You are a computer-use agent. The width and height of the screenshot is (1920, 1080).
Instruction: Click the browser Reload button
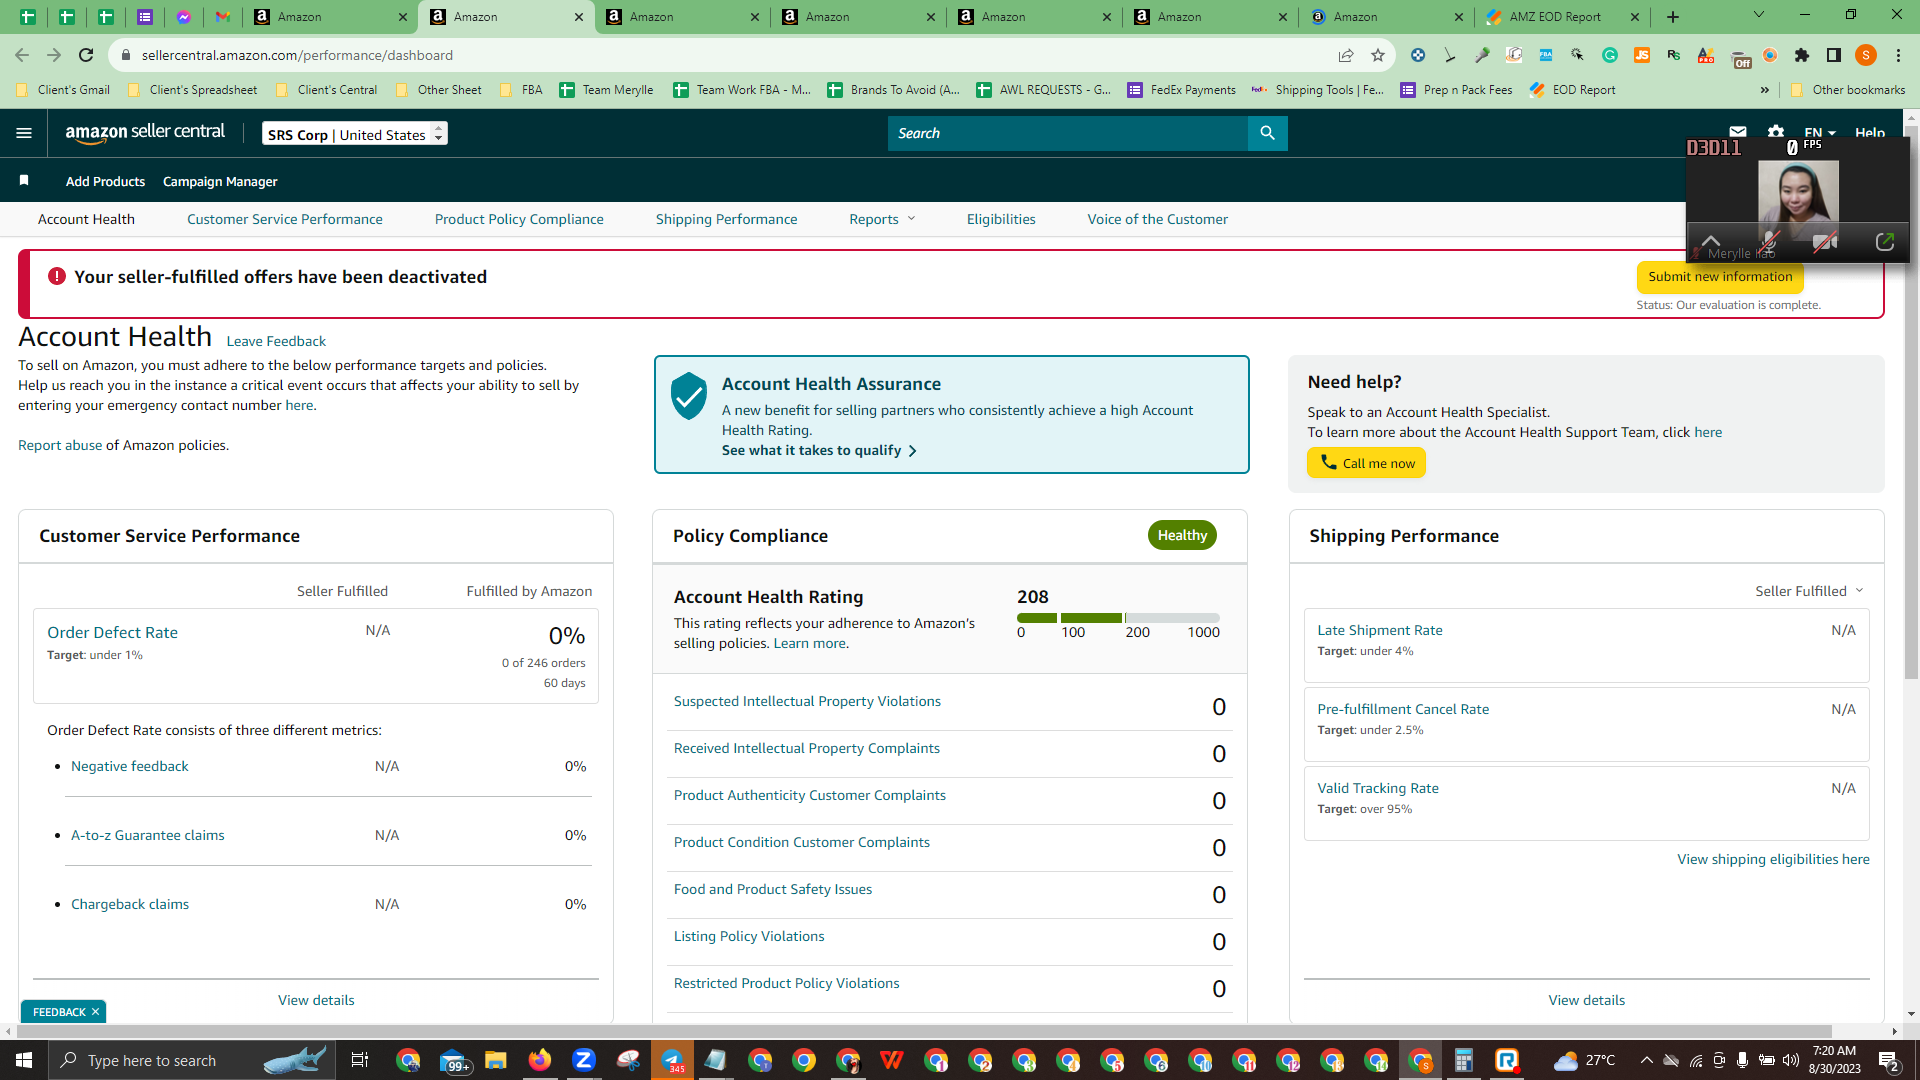pyautogui.click(x=86, y=55)
